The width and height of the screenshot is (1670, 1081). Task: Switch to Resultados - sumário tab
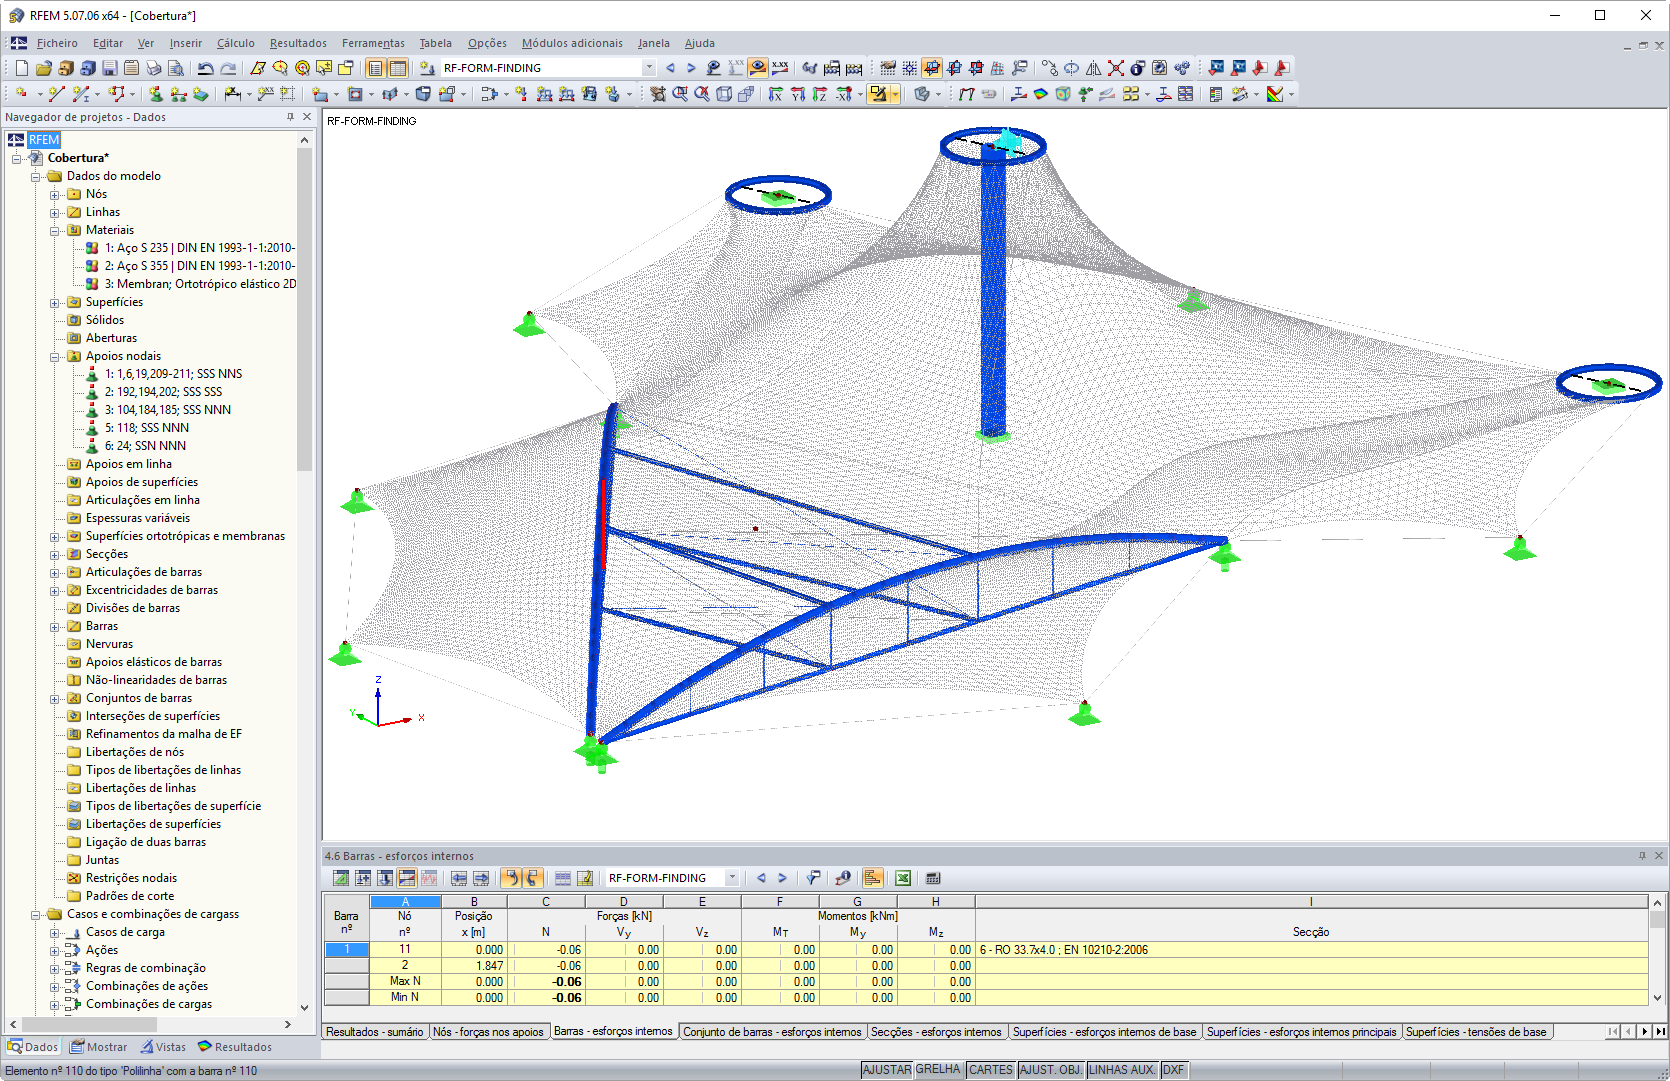375,1032
